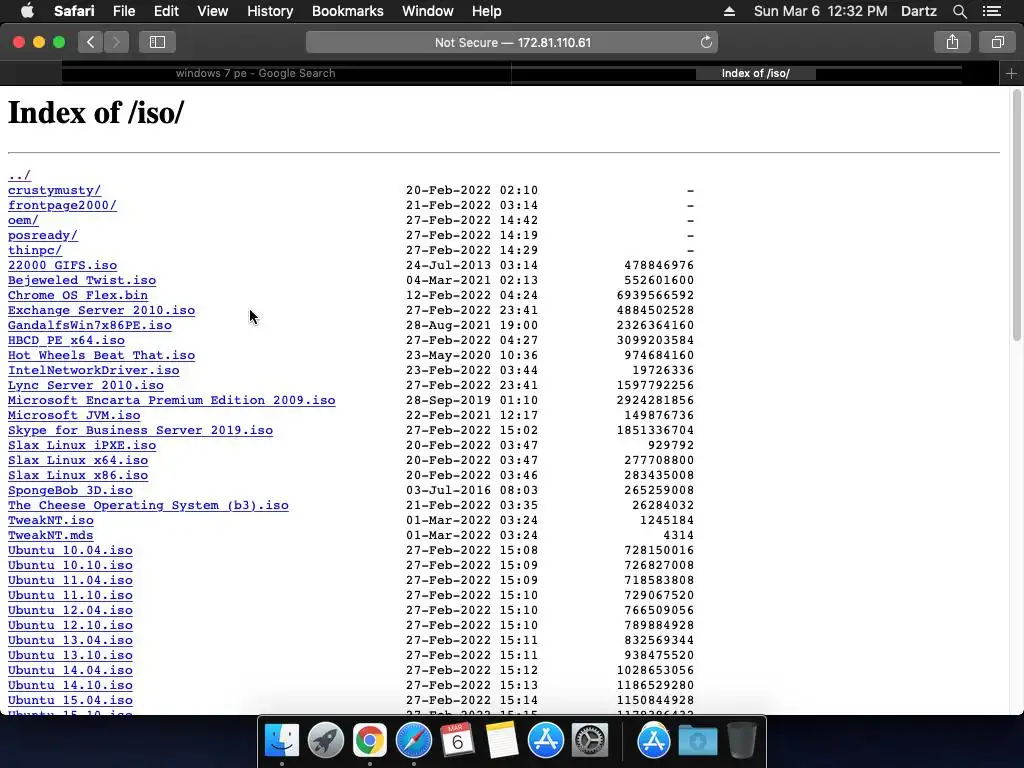Show tab overview in Safari toolbar
The image size is (1024, 768).
point(997,42)
